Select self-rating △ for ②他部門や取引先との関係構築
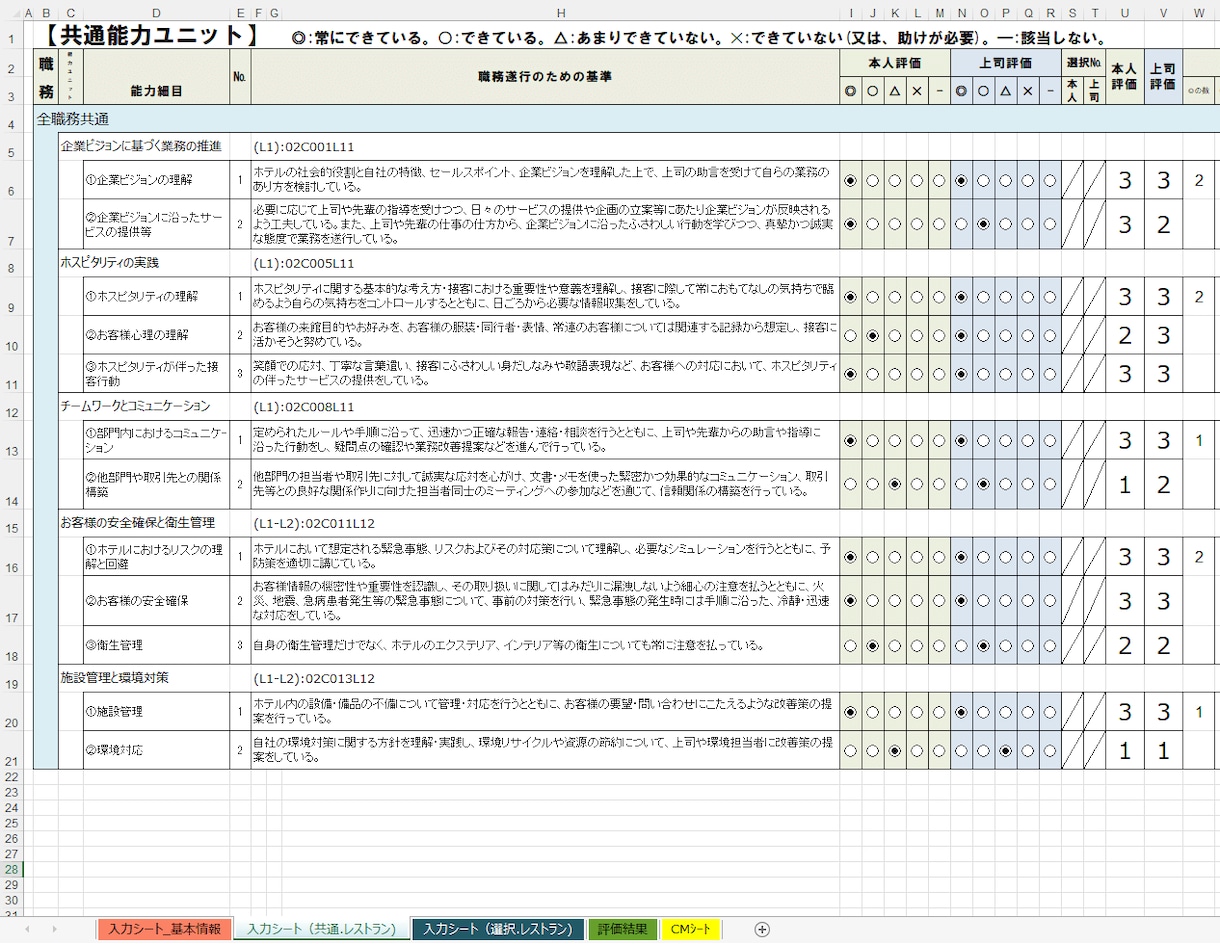This screenshot has height=944, width=1220. point(895,484)
